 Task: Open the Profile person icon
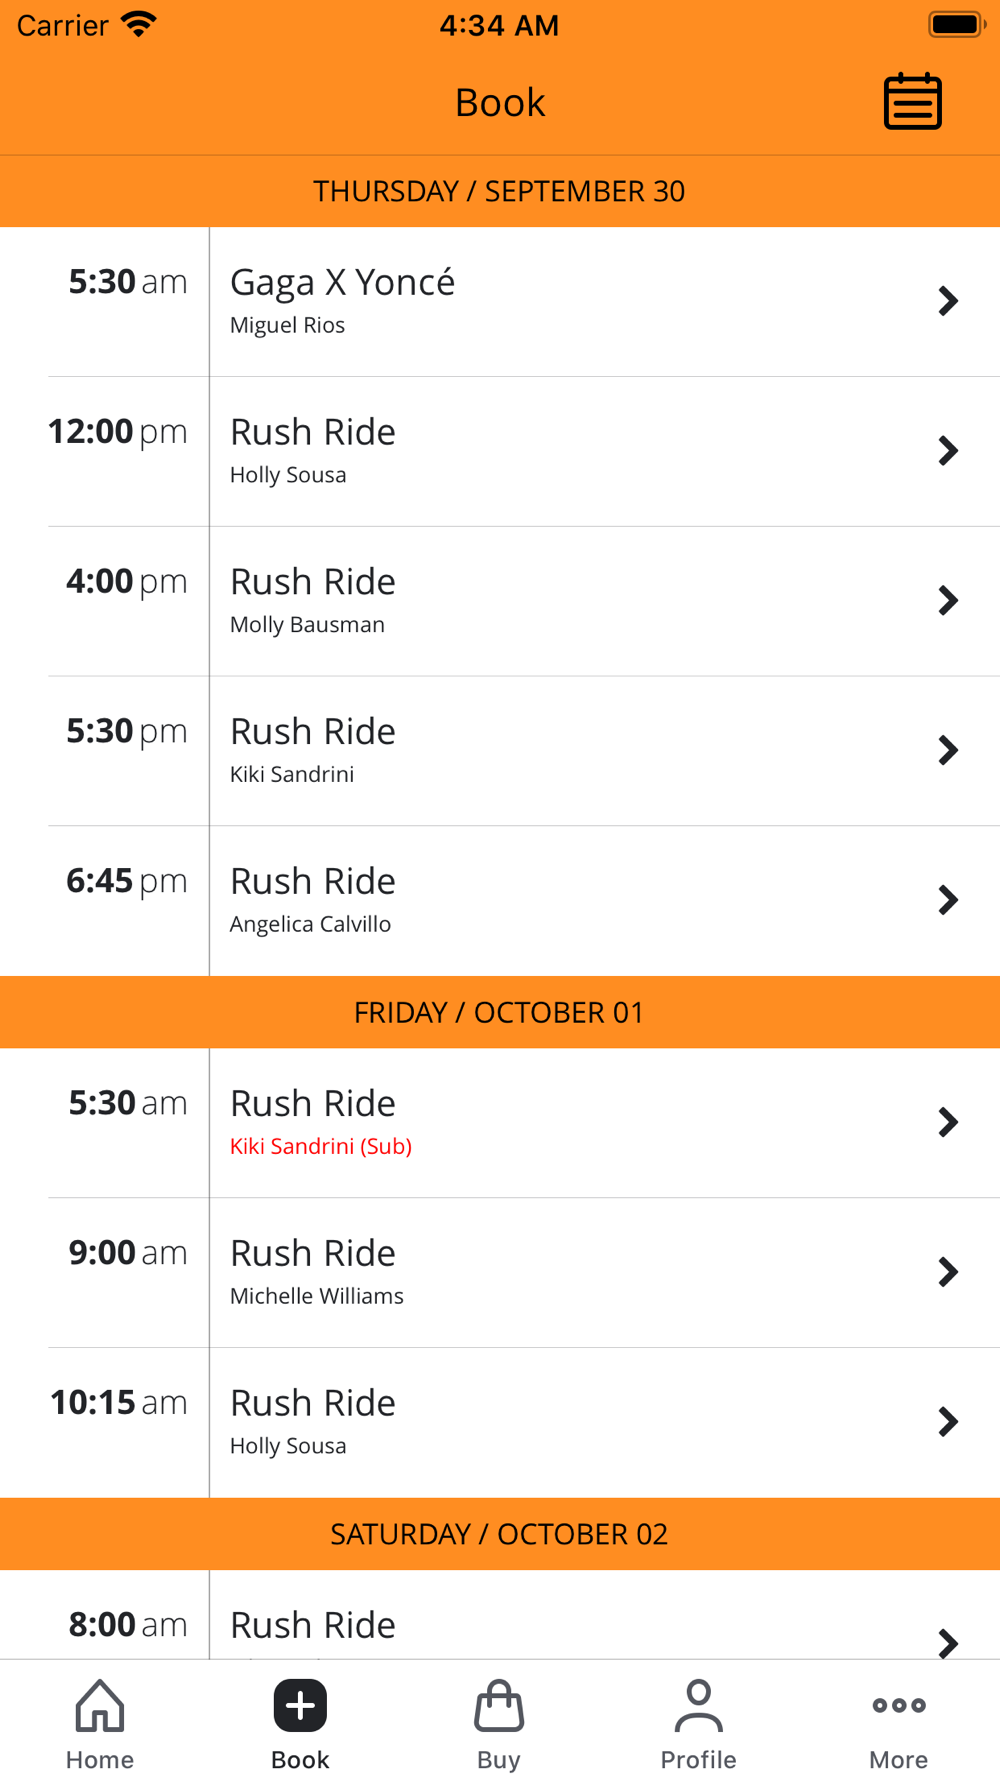point(698,1705)
